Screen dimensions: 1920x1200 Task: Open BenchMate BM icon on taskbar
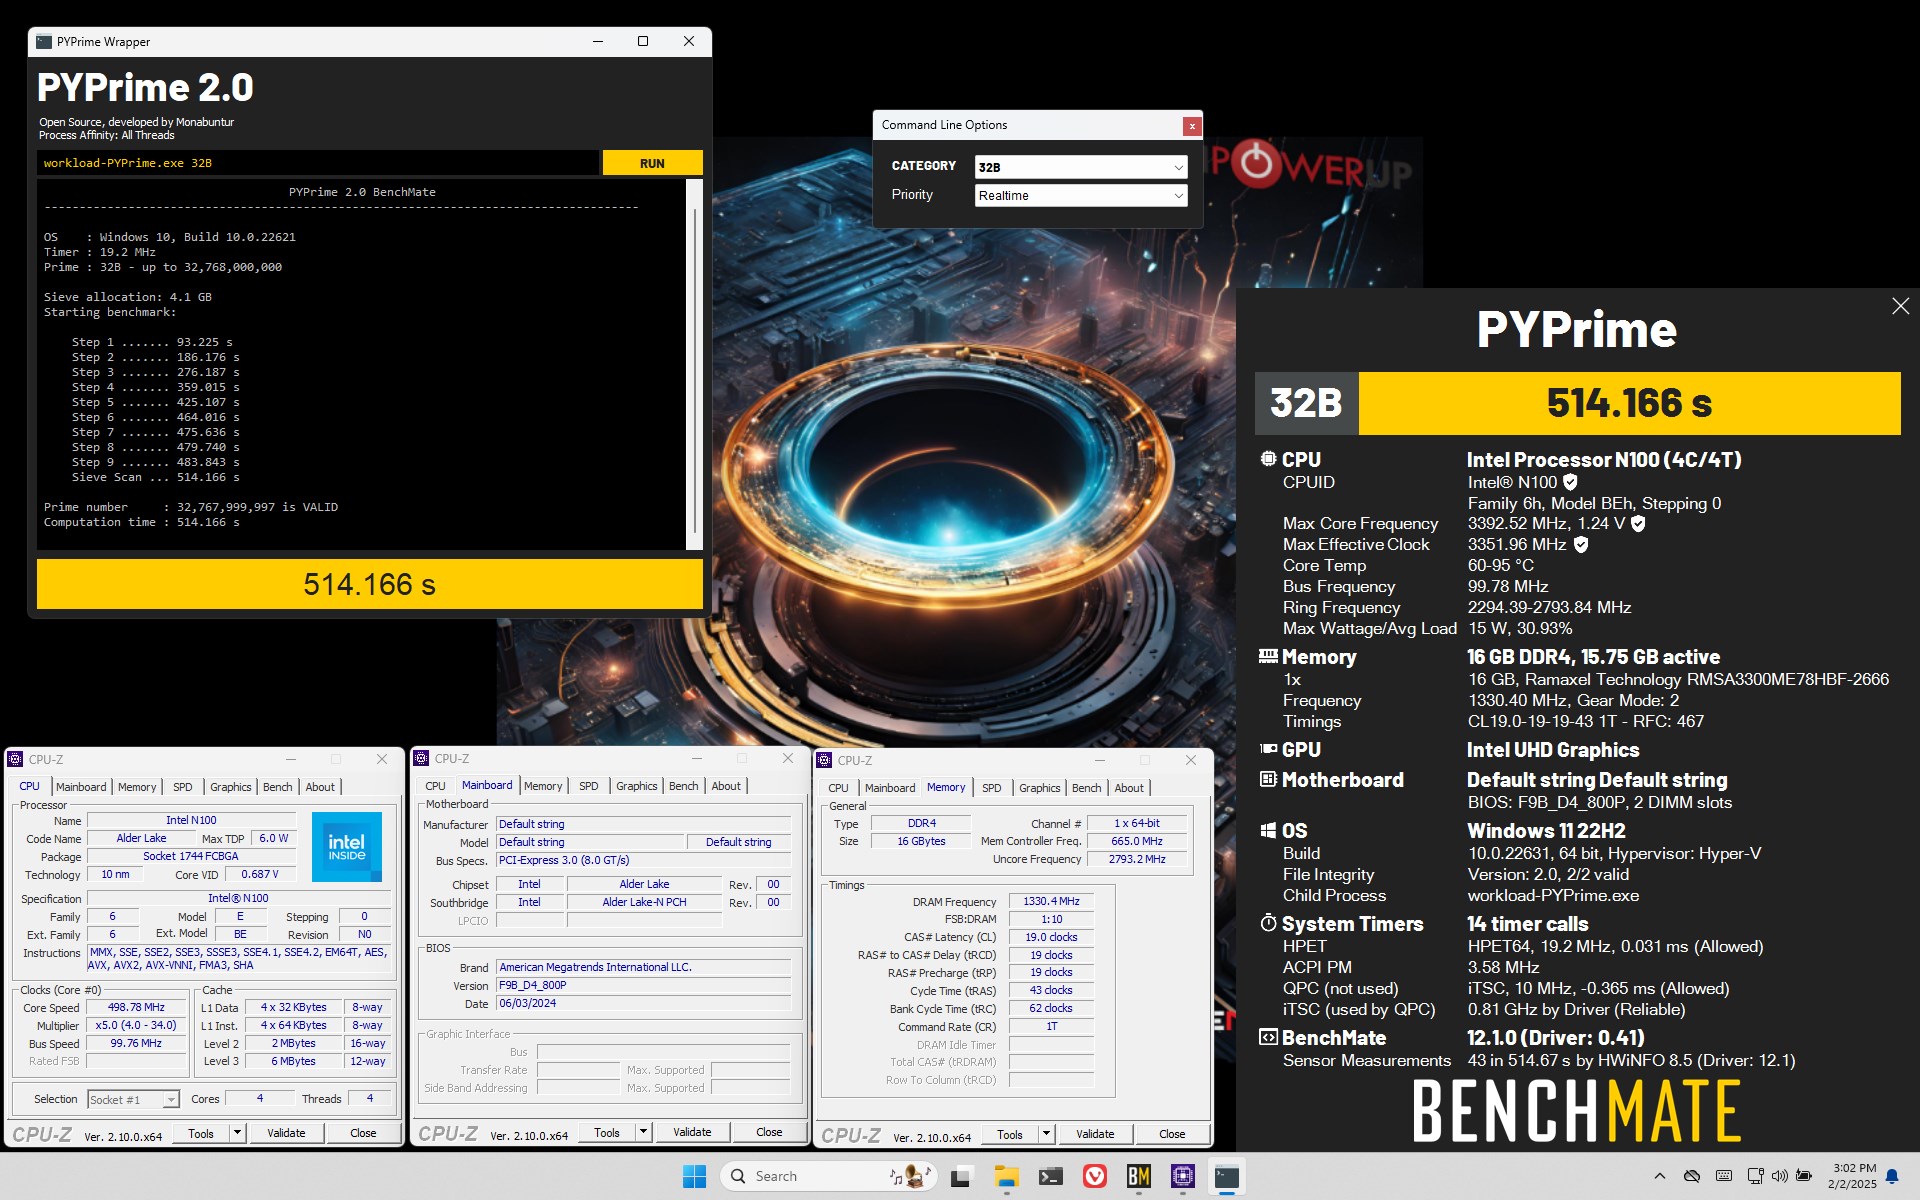(x=1139, y=1176)
